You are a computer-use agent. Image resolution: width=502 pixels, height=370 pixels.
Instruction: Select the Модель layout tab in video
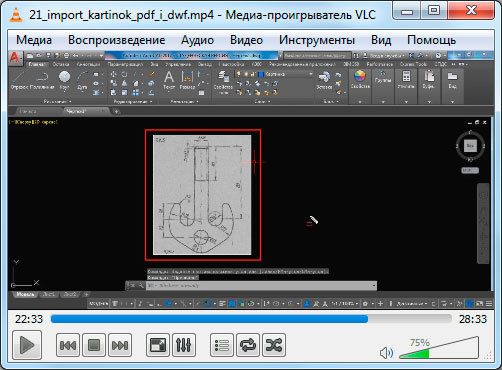click(25, 294)
